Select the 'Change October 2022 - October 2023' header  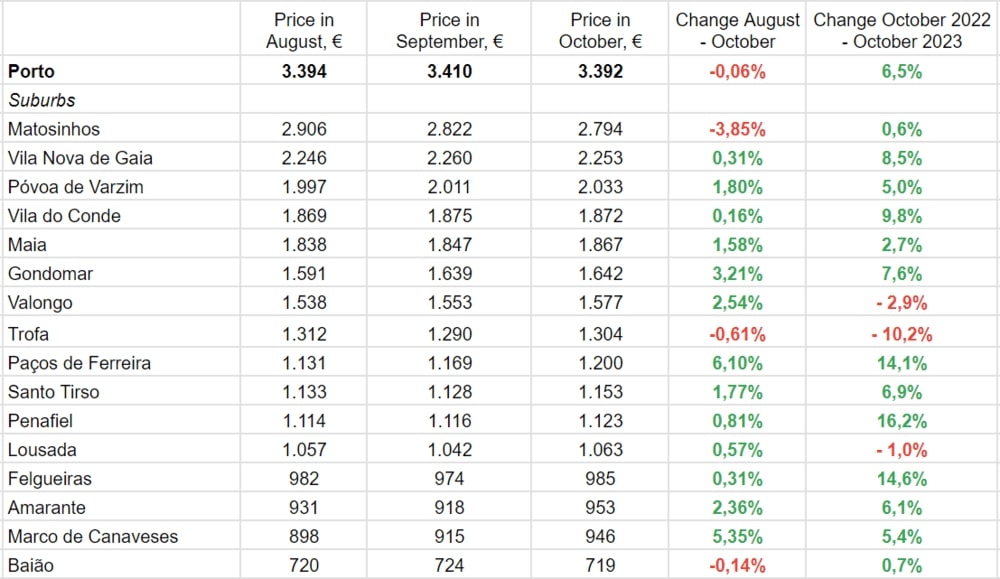[902, 30]
